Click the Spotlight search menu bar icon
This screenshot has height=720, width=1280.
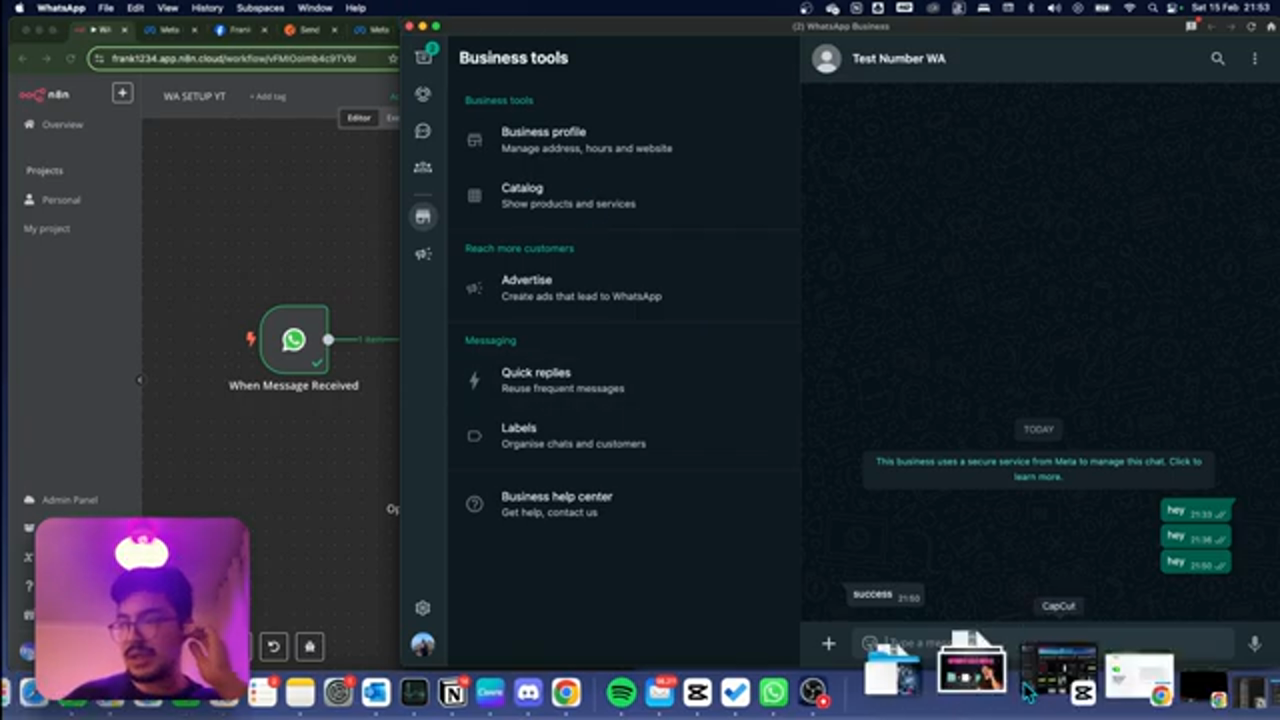[x=1154, y=8]
